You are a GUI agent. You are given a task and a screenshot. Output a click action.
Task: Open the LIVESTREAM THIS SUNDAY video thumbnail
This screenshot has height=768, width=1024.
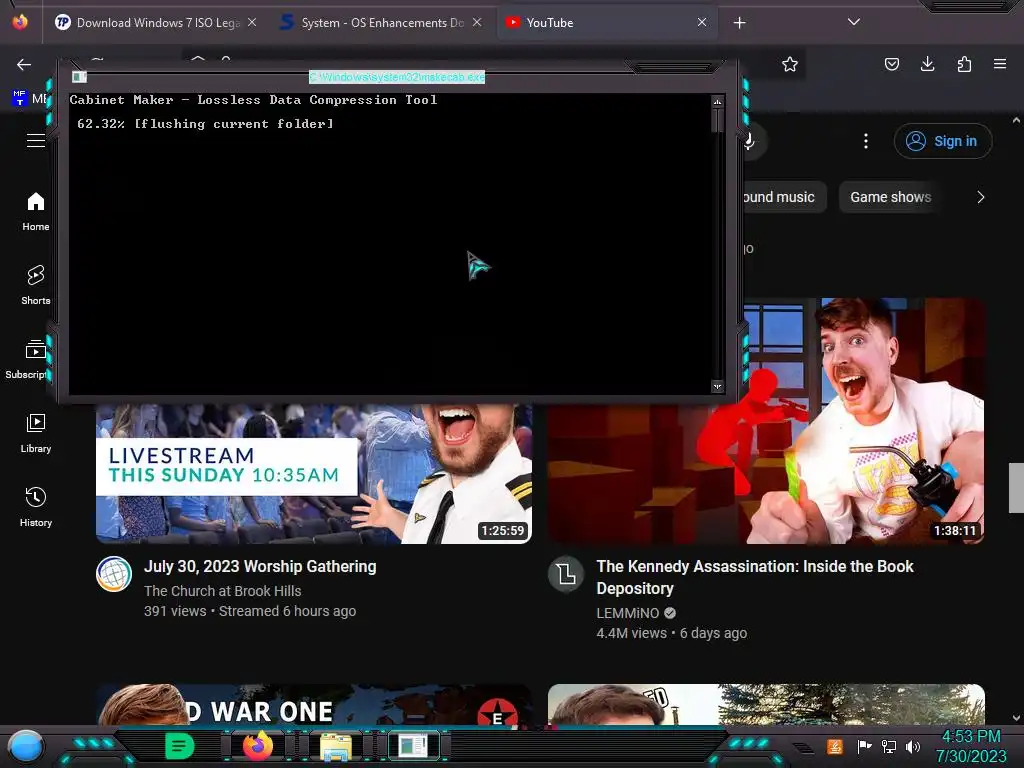[x=314, y=473]
